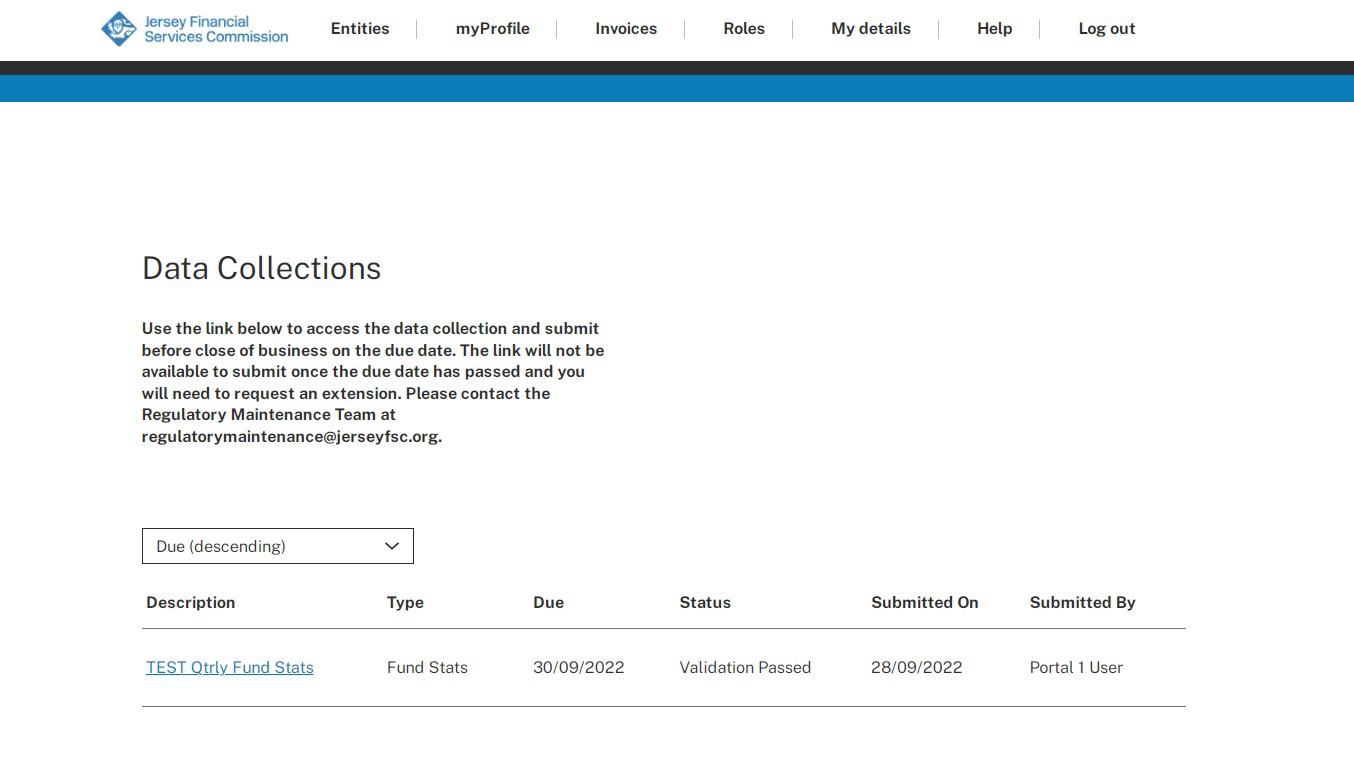Open My details page

tap(870, 29)
